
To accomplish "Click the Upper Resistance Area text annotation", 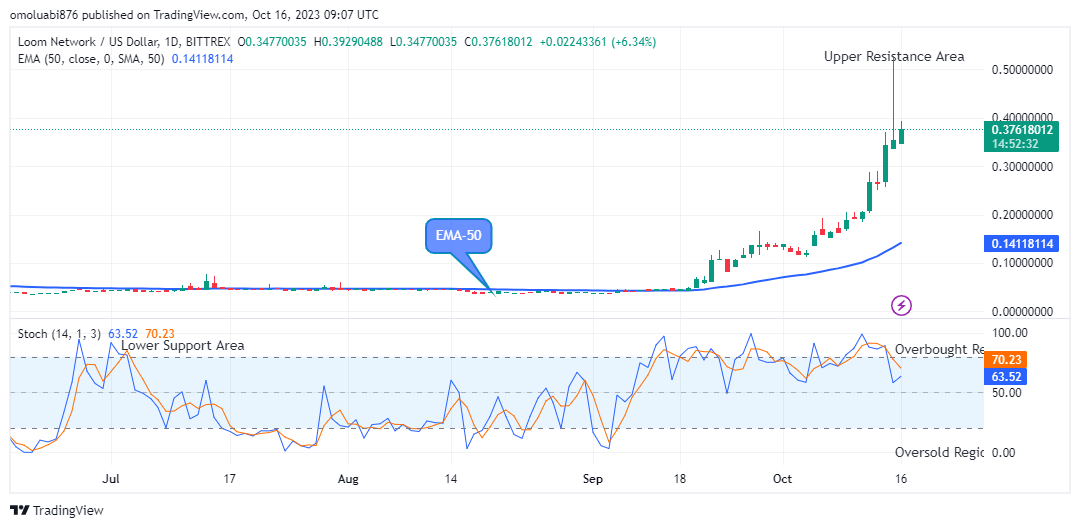I will [x=894, y=56].
